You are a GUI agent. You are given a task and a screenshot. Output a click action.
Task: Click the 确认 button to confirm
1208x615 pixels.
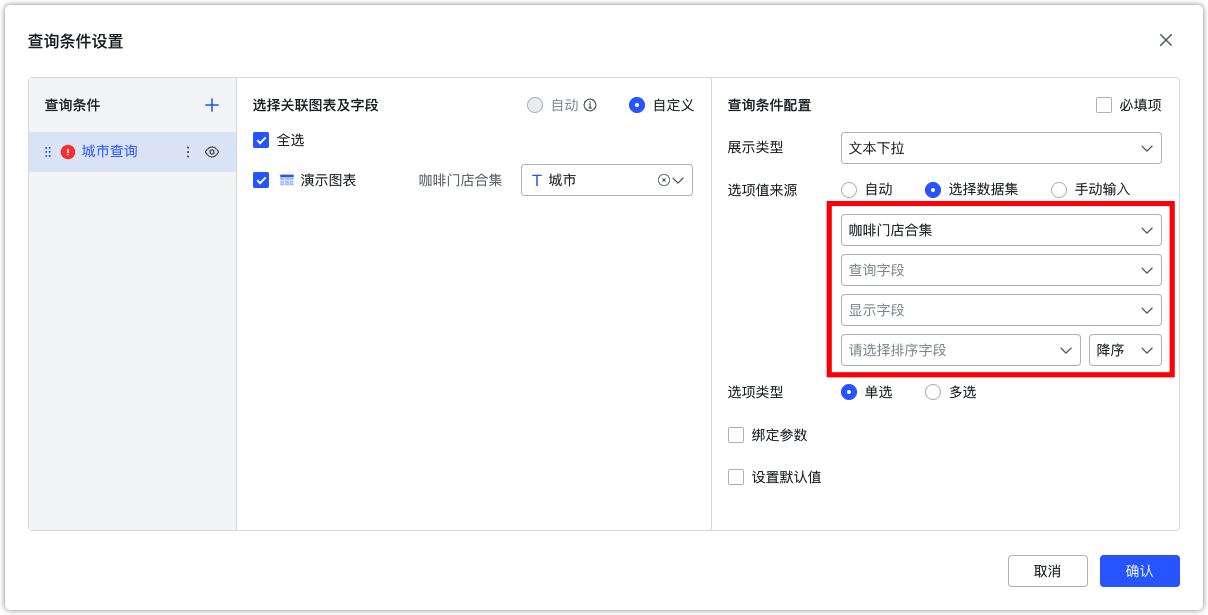1139,571
